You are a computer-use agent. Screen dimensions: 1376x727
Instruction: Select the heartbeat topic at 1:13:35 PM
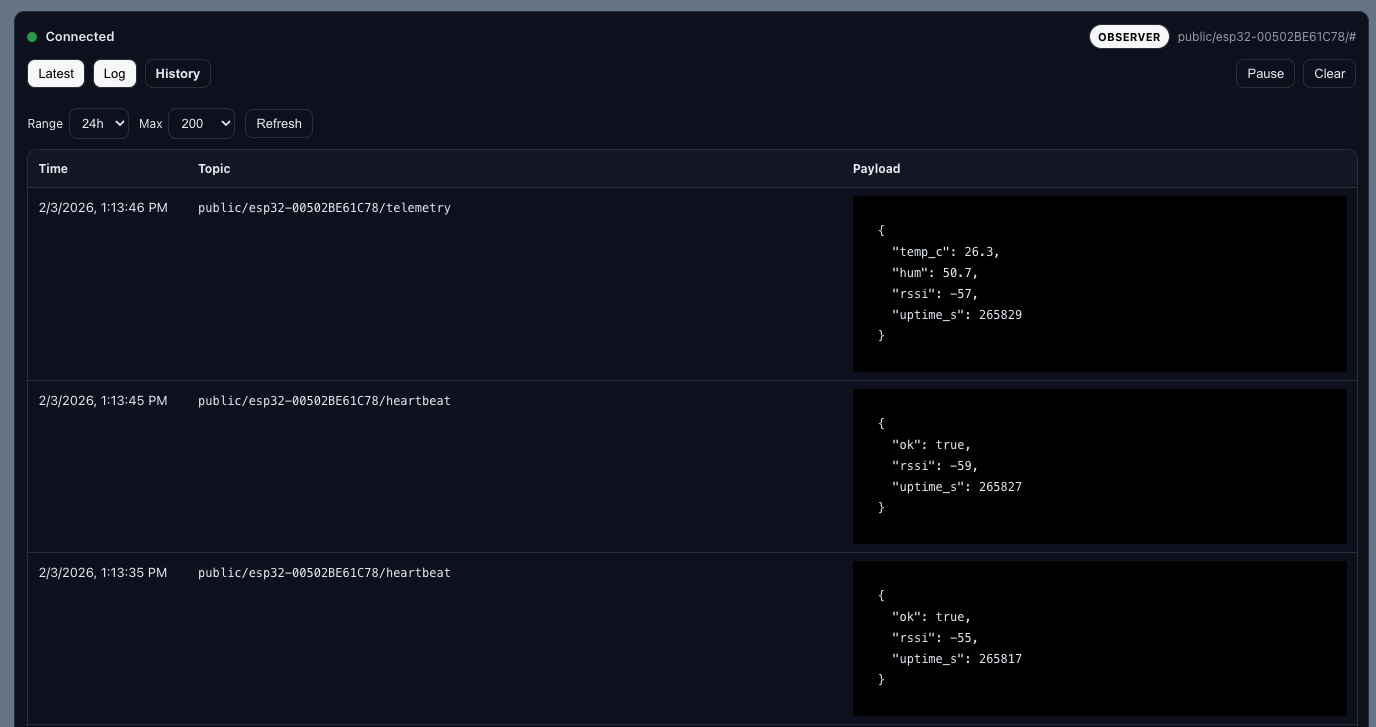(324, 573)
